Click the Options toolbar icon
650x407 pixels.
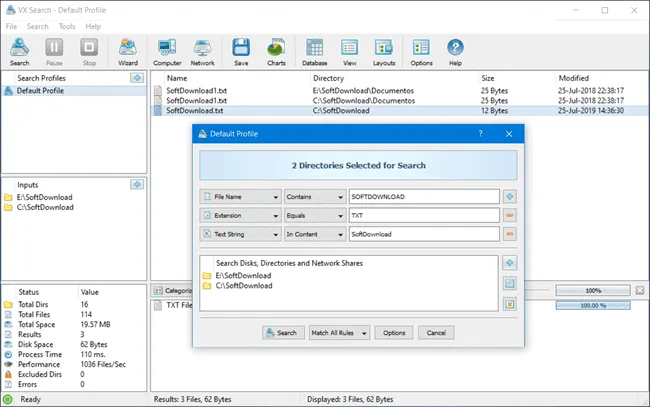421,52
